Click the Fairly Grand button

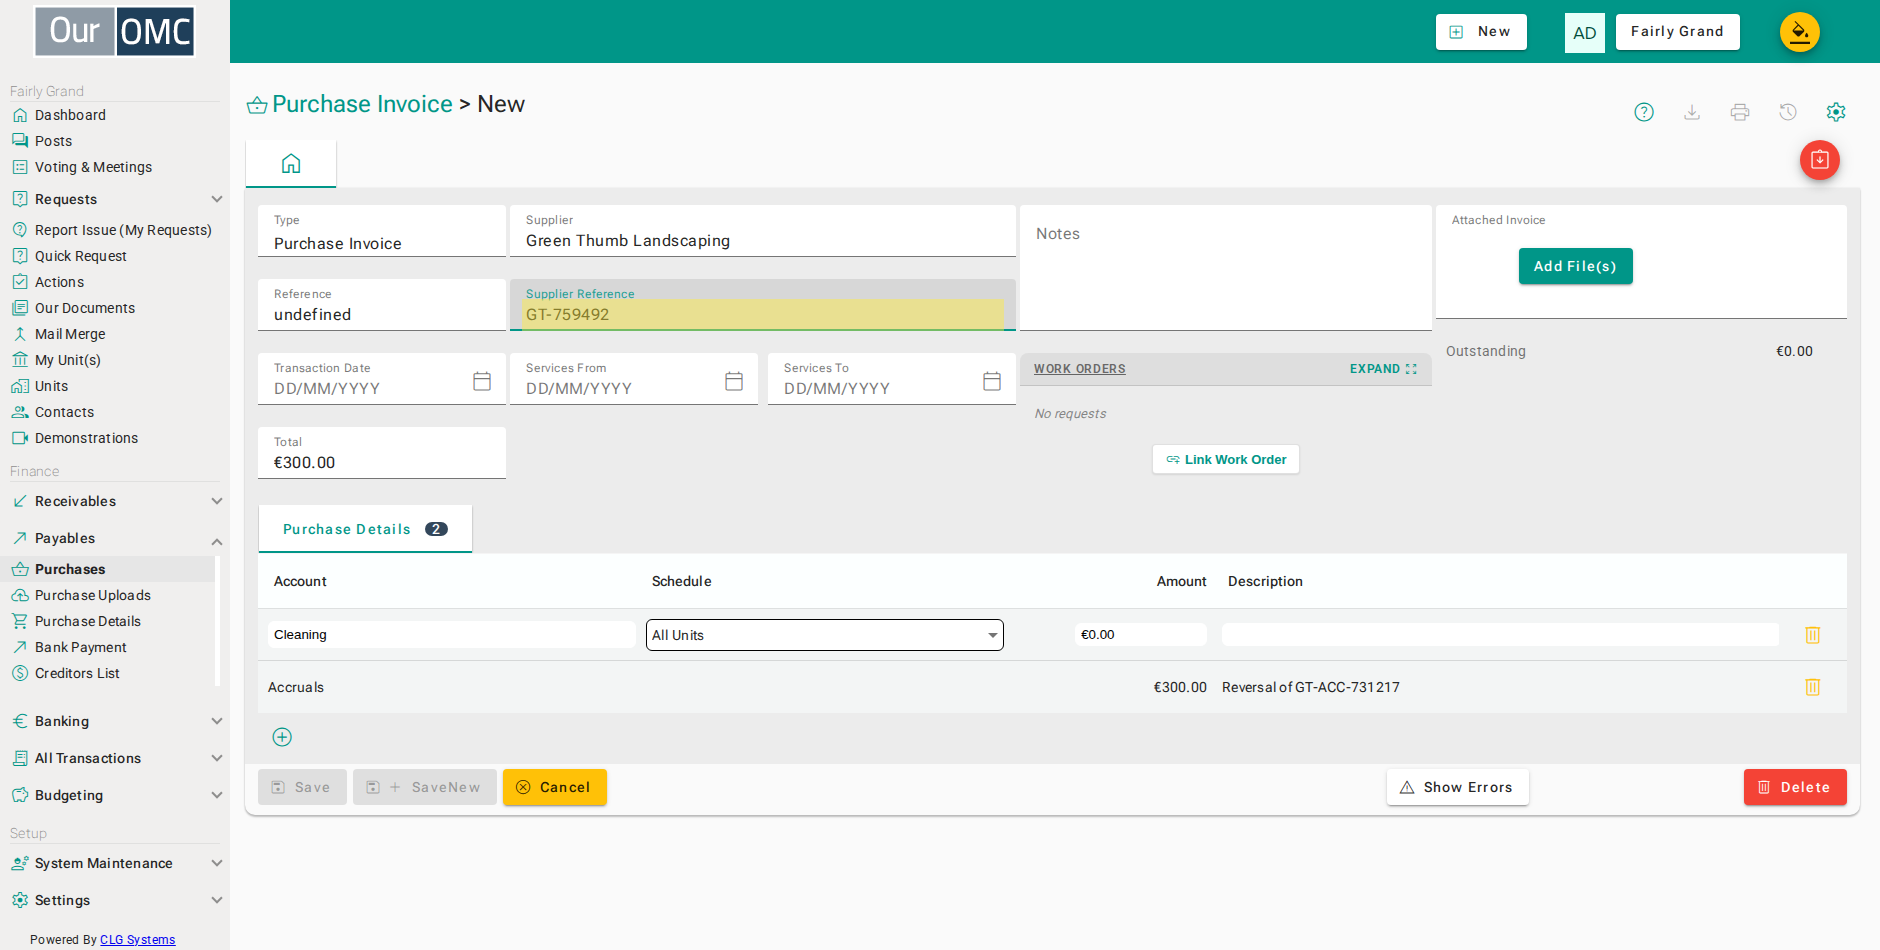click(x=1677, y=32)
